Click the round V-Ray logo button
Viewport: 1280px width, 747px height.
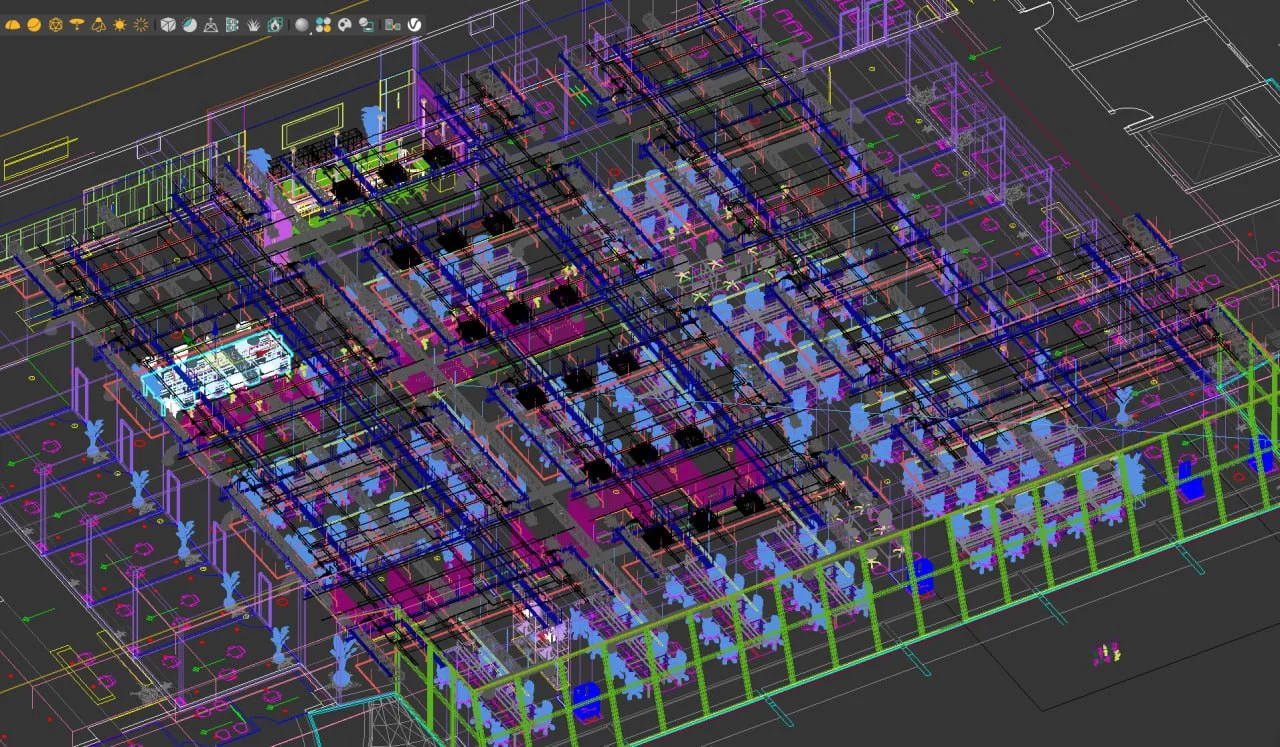(x=414, y=24)
